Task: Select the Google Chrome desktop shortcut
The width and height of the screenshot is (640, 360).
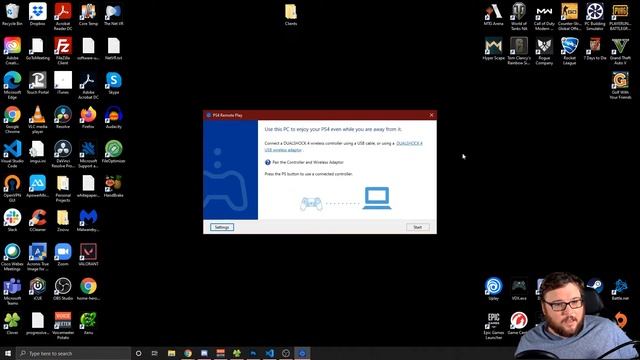Action: click(x=12, y=120)
